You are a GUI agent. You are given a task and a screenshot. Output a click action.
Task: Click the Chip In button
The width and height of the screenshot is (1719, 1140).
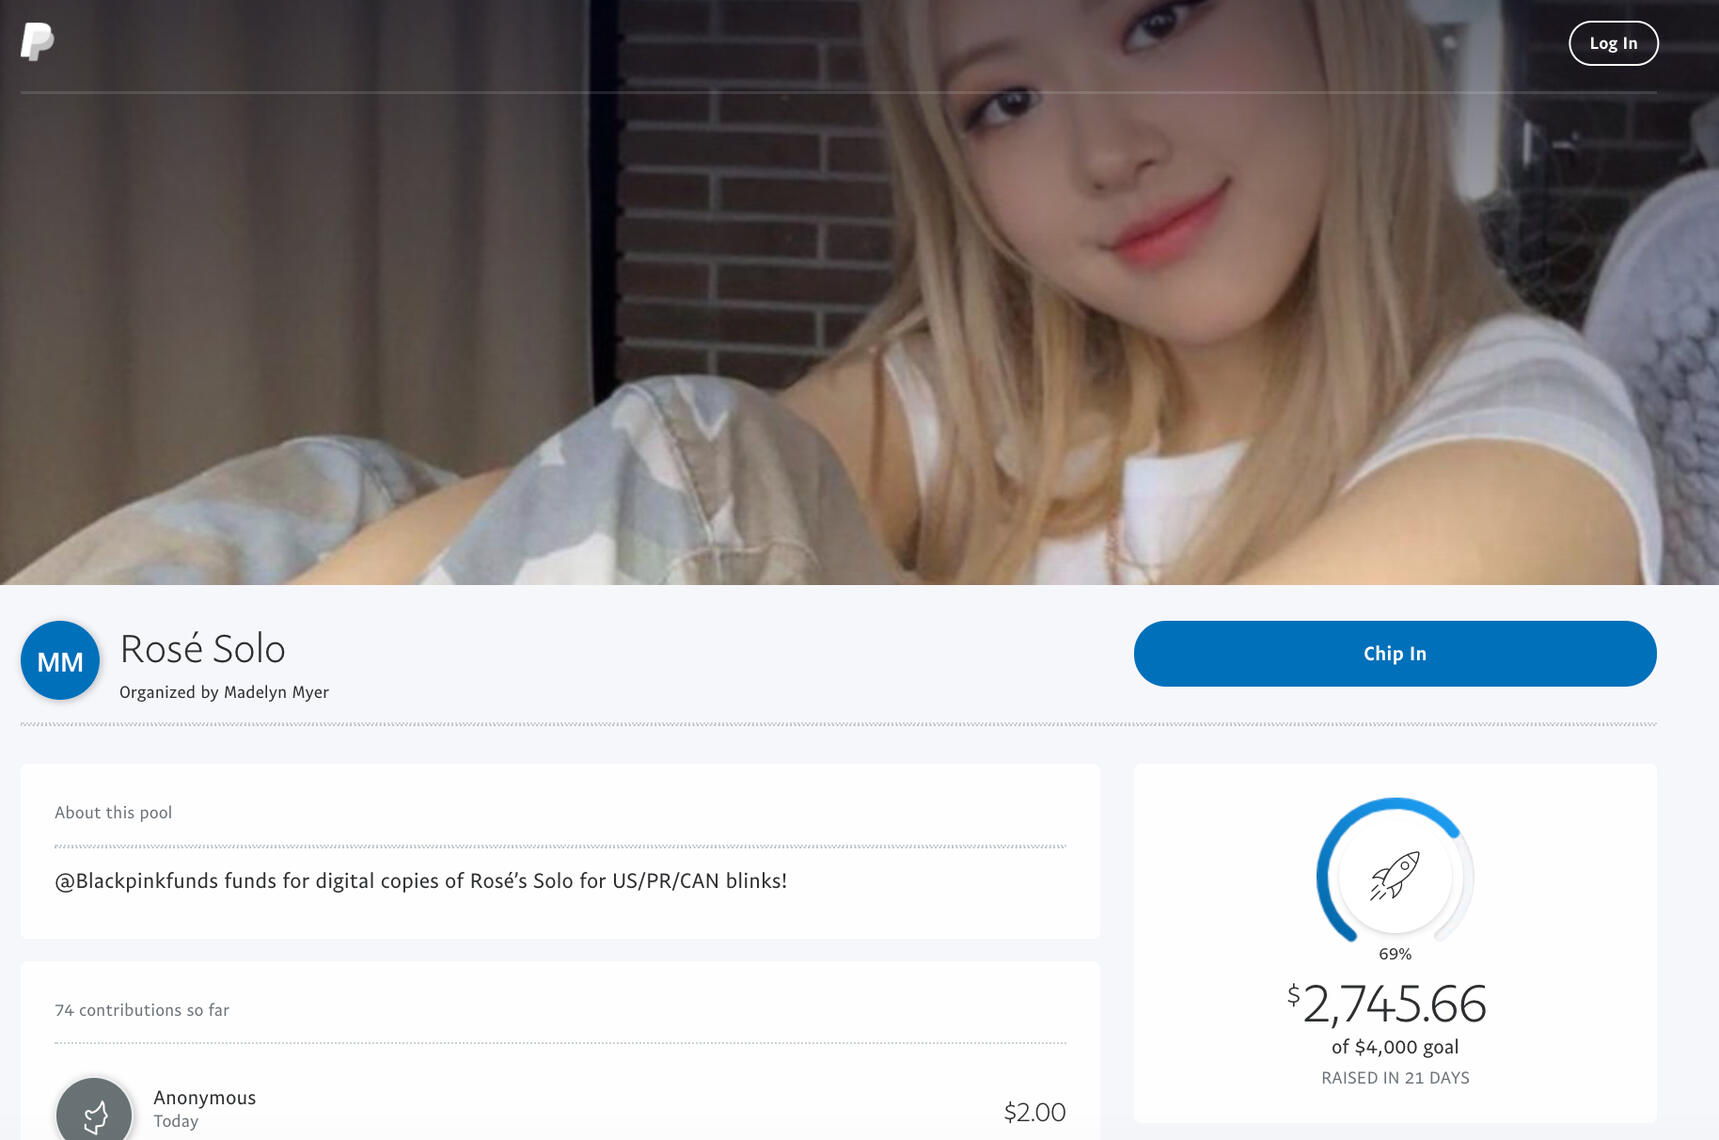coord(1394,654)
